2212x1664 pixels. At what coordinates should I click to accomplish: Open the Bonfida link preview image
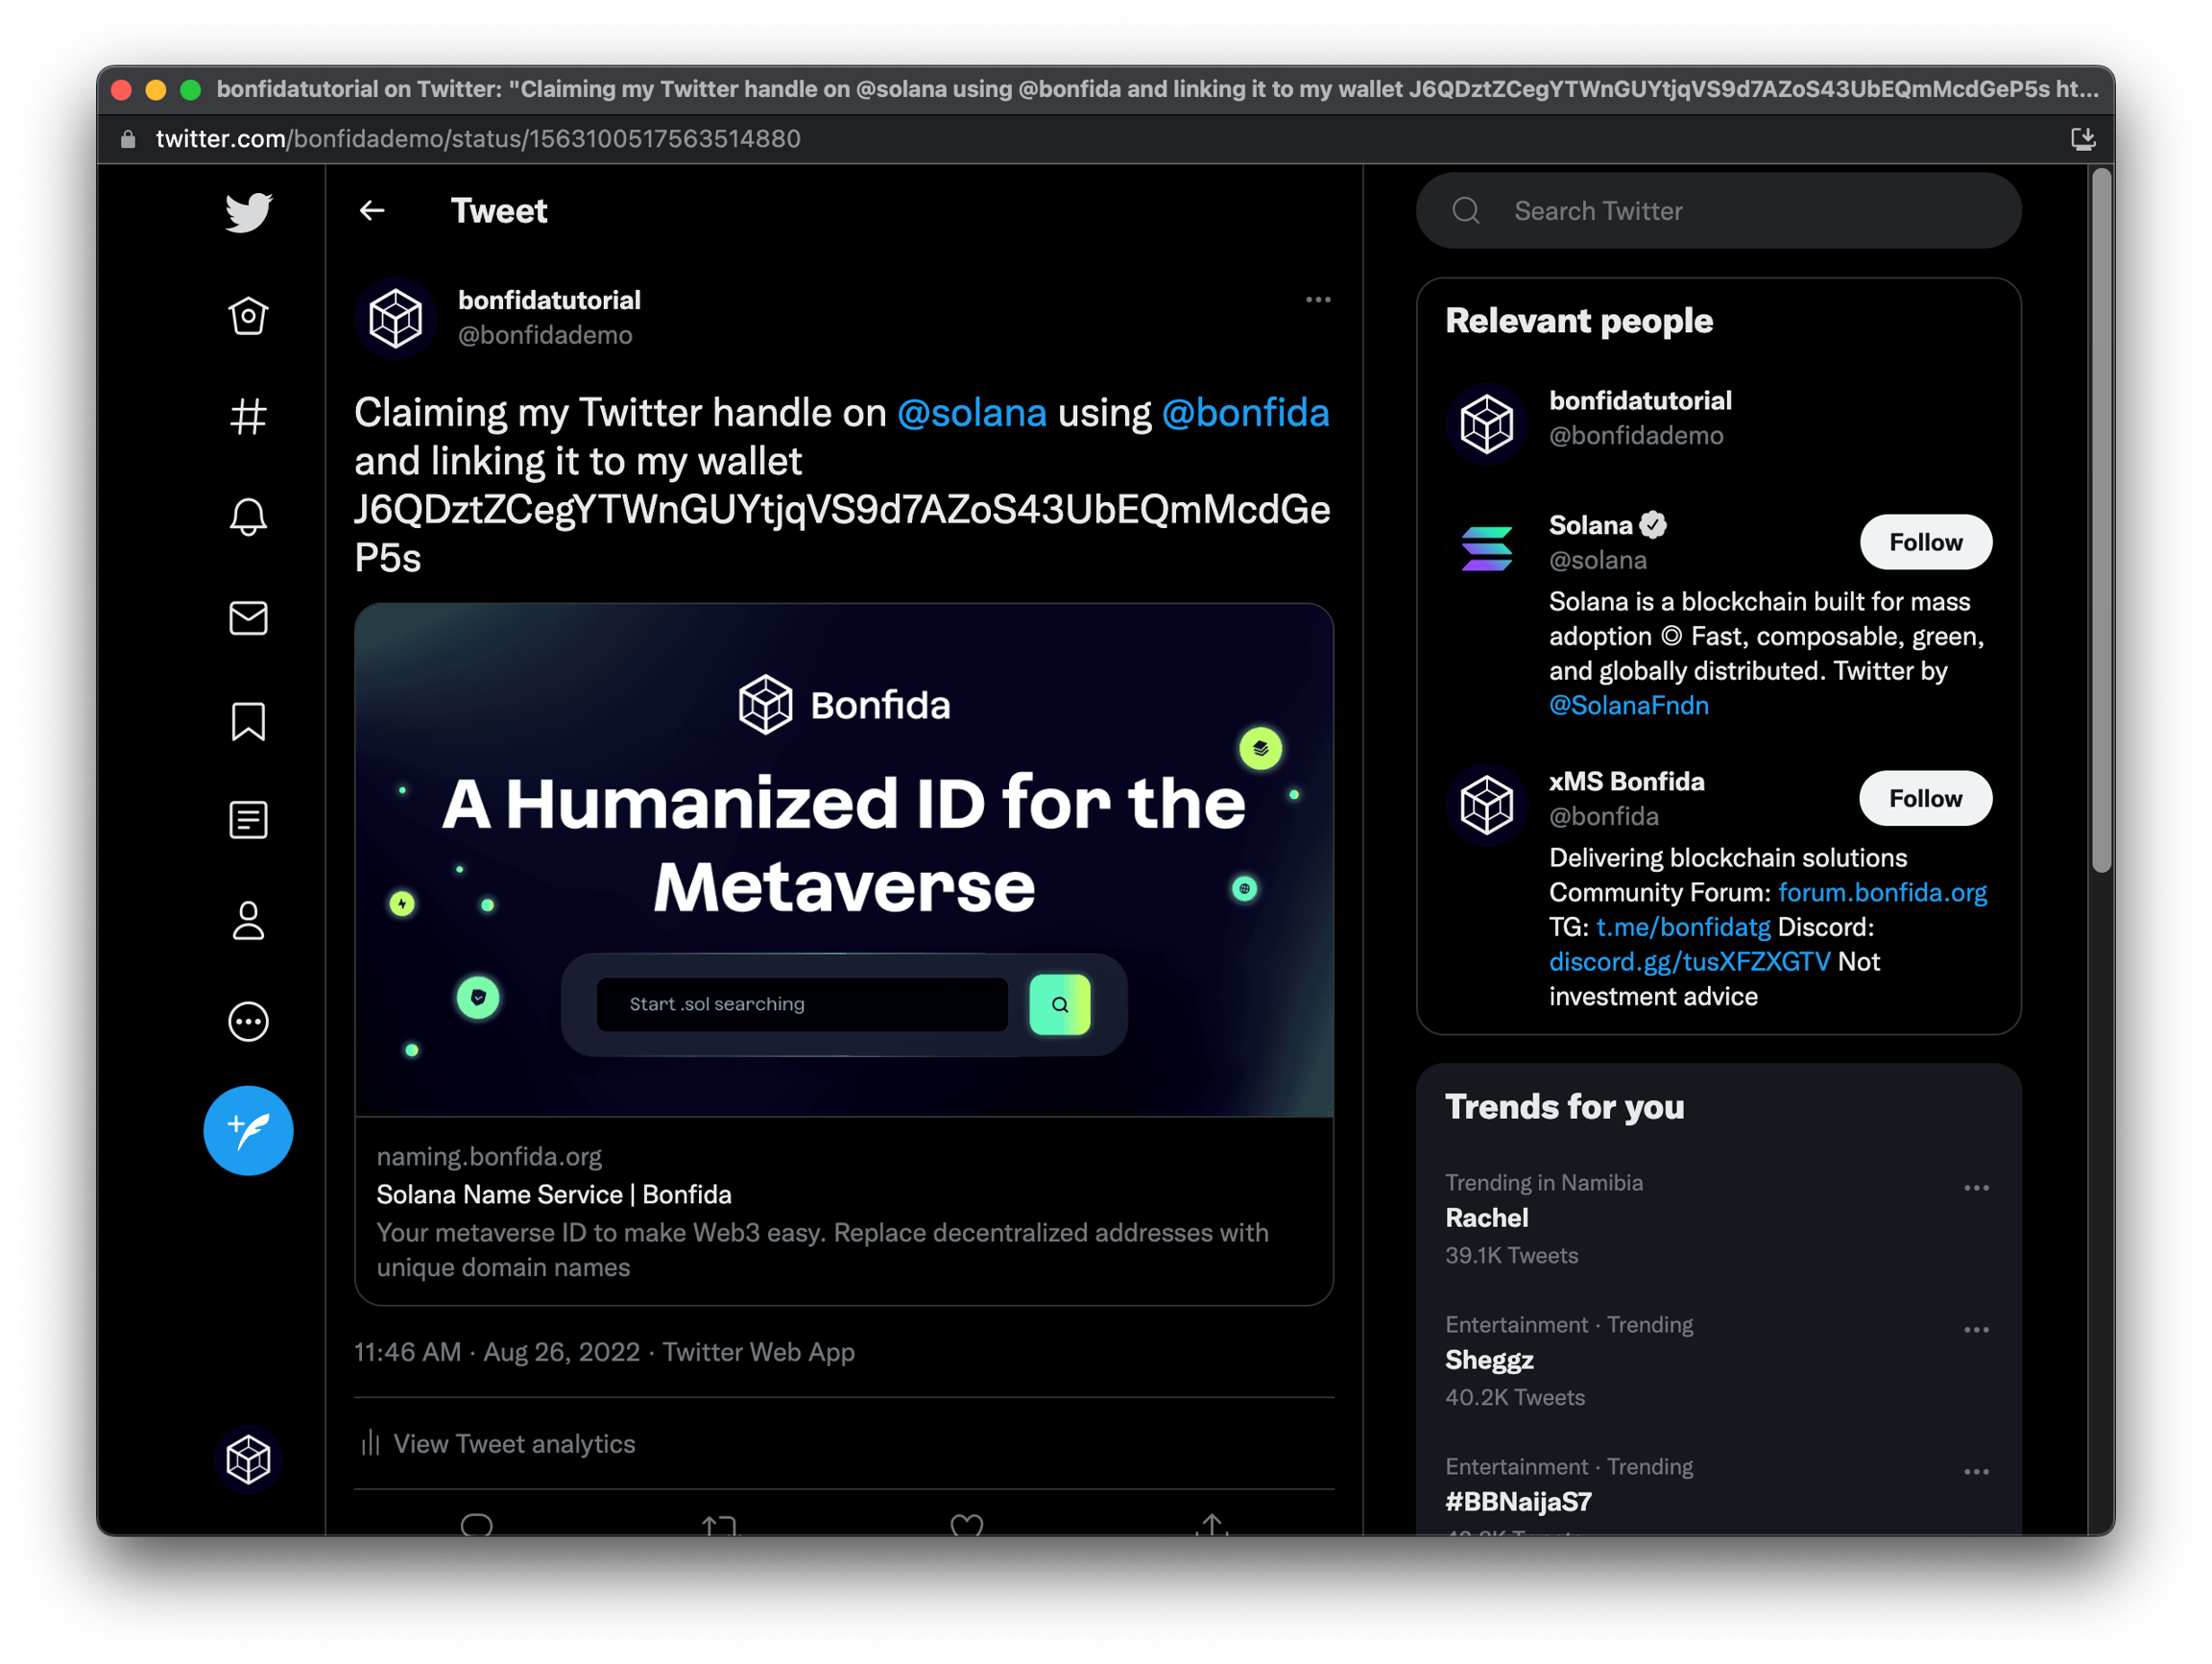(x=843, y=860)
